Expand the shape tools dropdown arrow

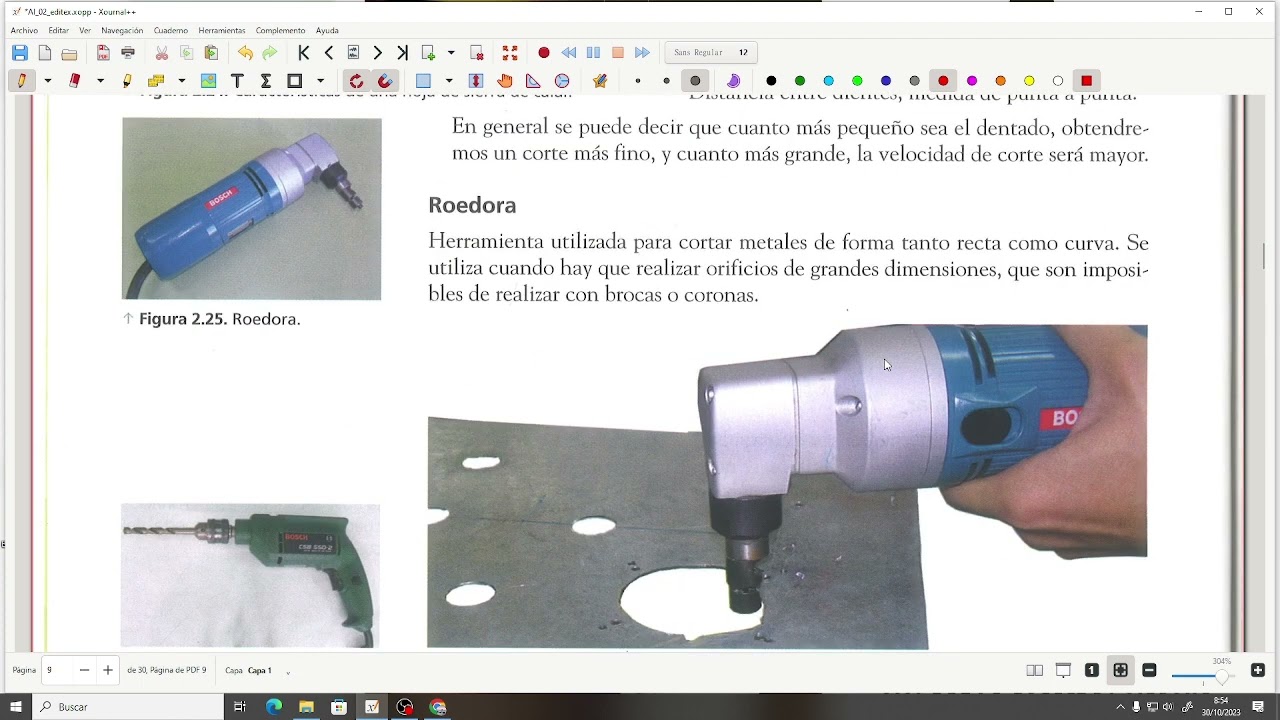320,81
